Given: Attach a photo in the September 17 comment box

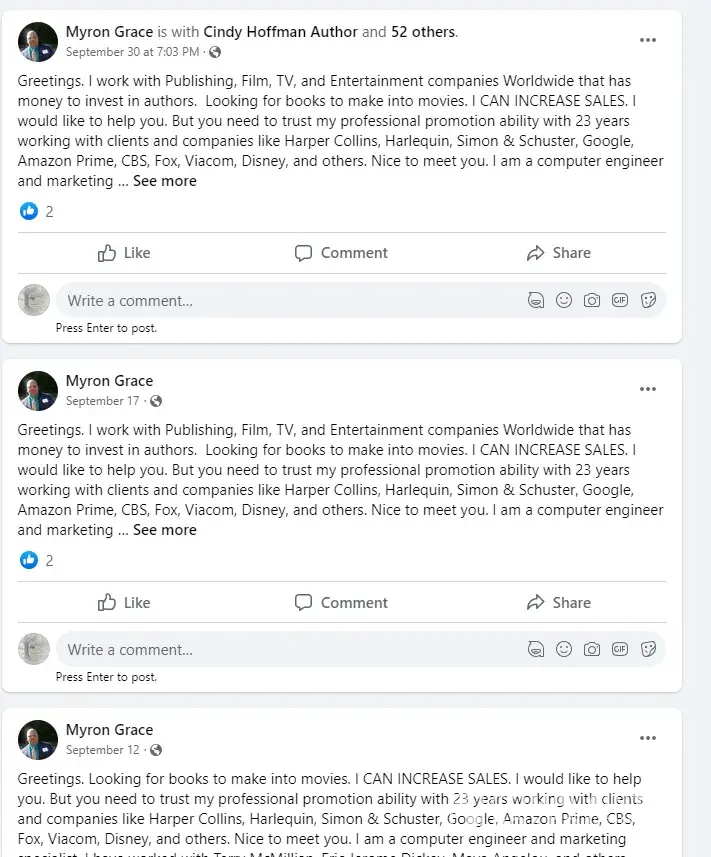Looking at the screenshot, I should tap(592, 650).
